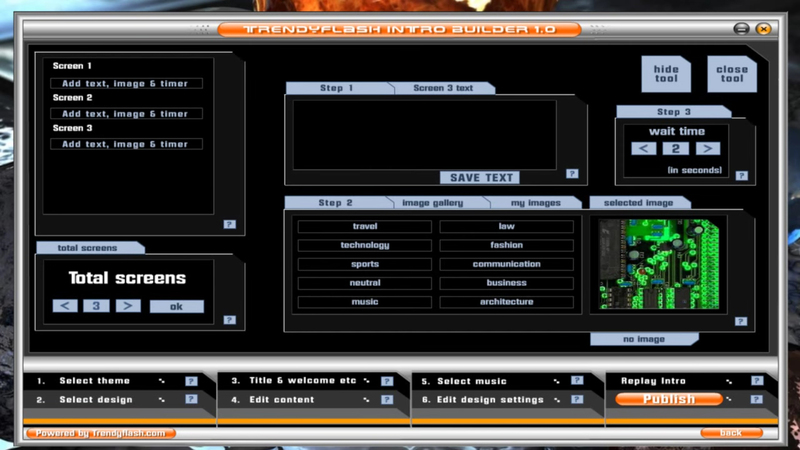Switch to the my images tab

click(536, 203)
